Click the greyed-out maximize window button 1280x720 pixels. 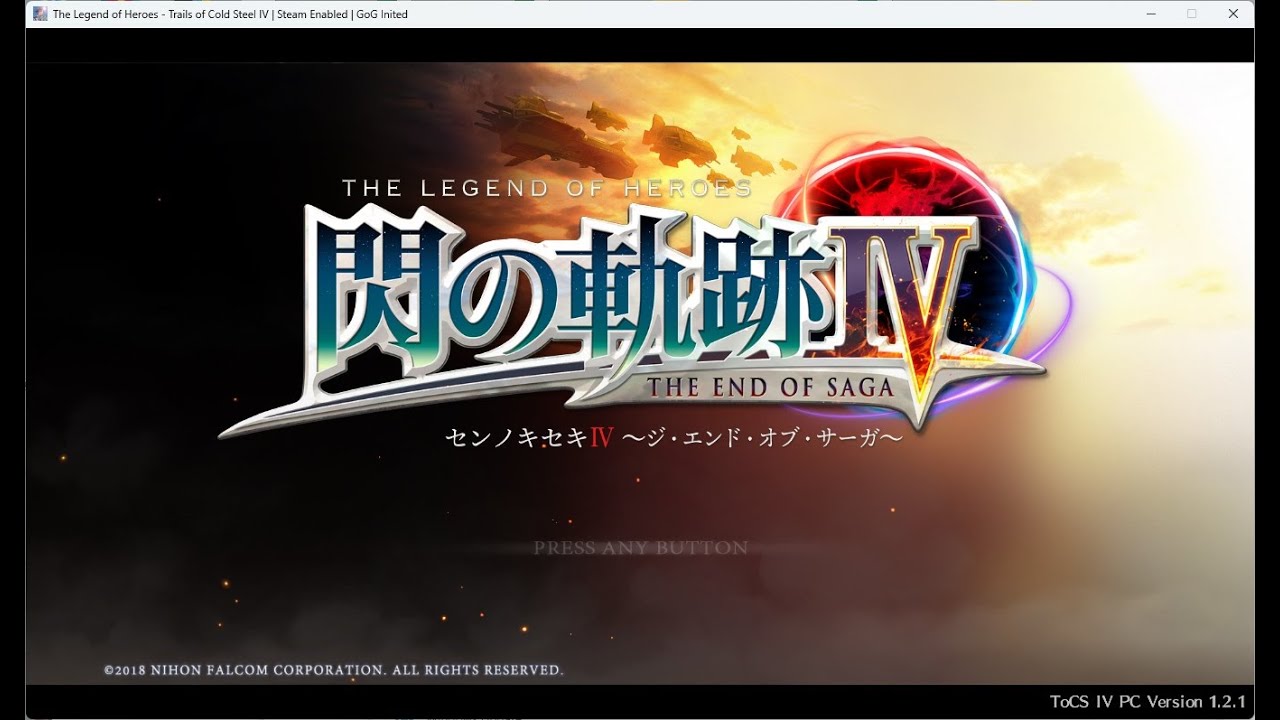(1191, 14)
